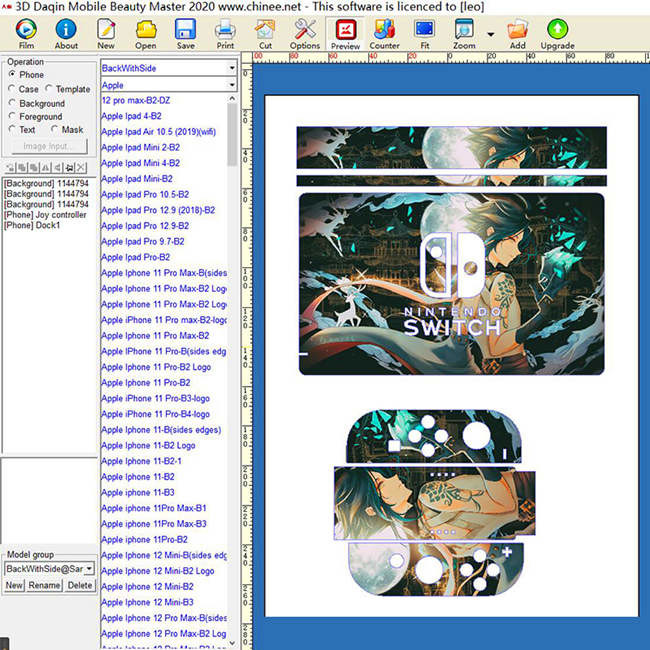Click the model list scroll-up arrow

[232, 99]
